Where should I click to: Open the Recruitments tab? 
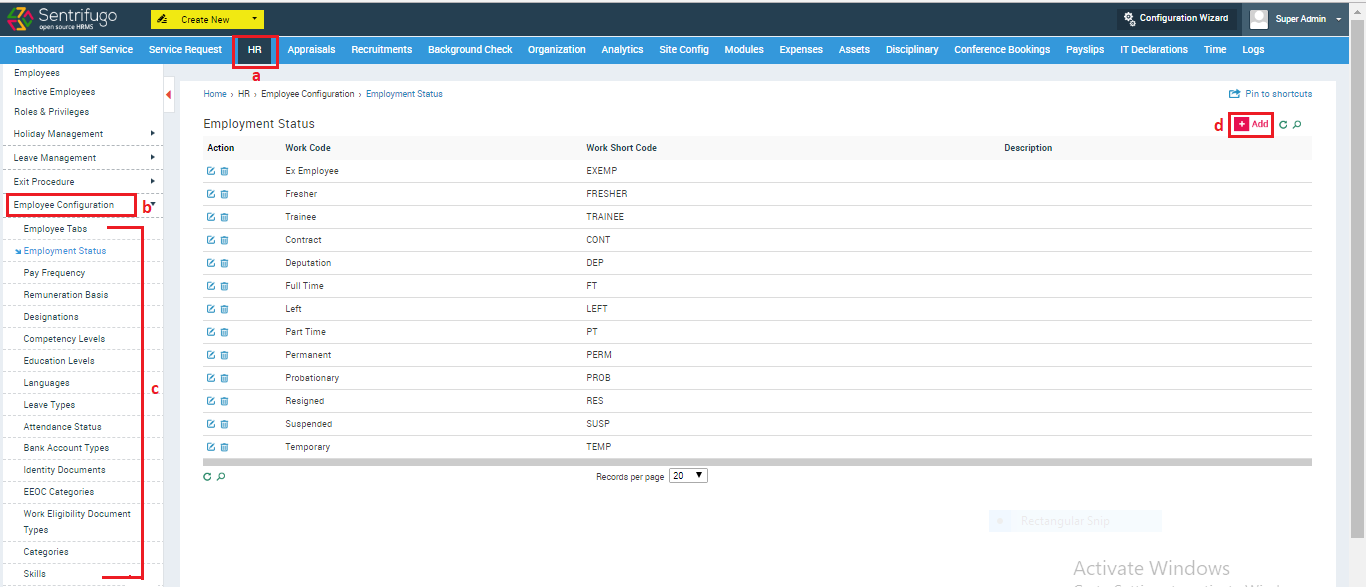point(382,49)
